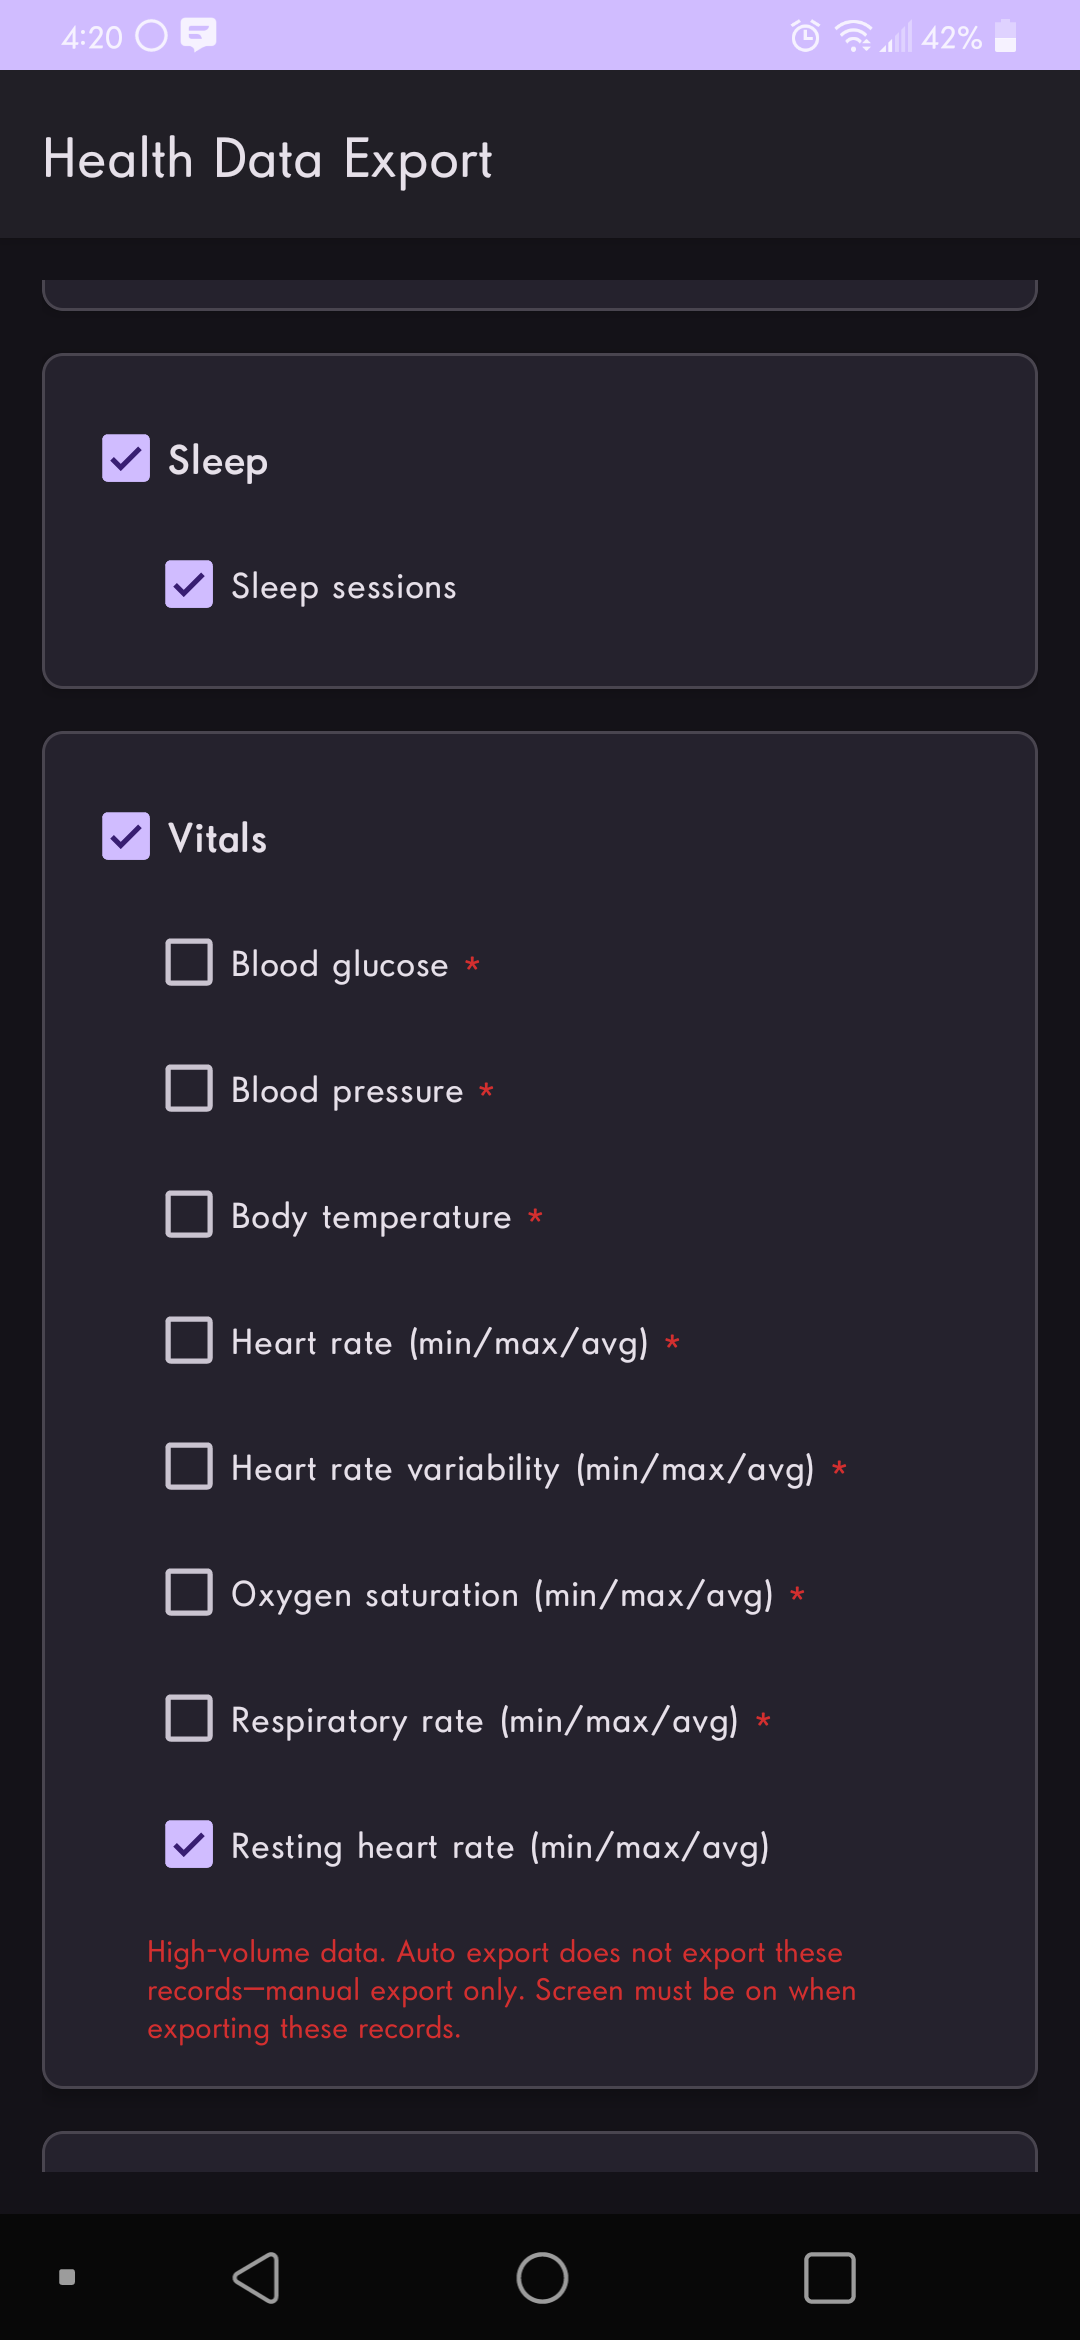1080x2340 pixels.
Task: Tap the Android home circle icon
Action: click(542, 2278)
